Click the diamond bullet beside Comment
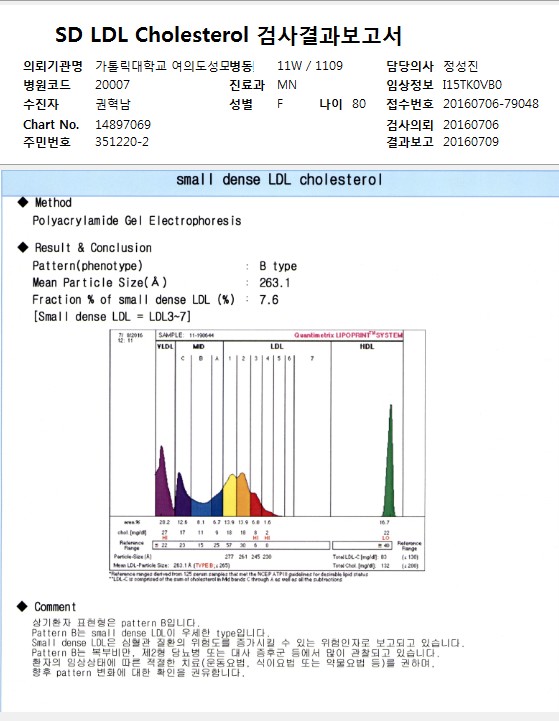Image resolution: width=559 pixels, height=721 pixels. click(x=22, y=607)
